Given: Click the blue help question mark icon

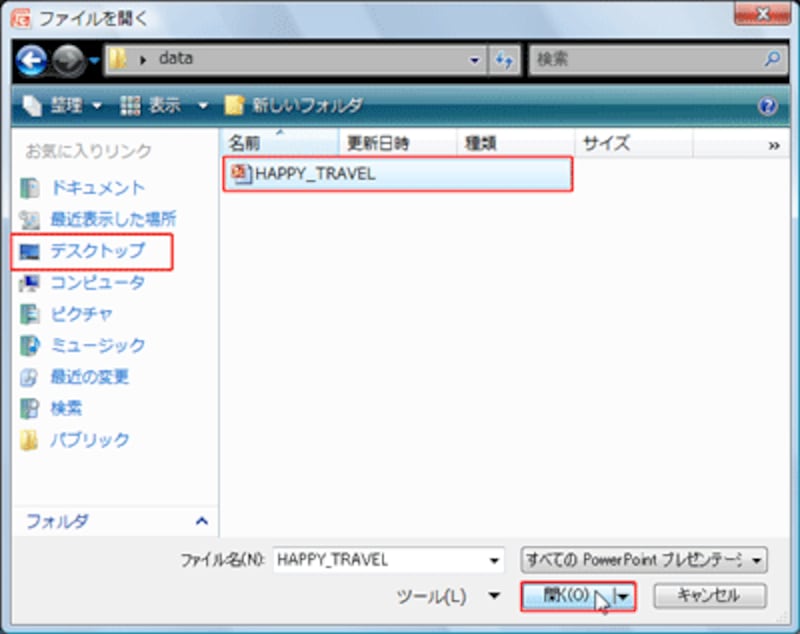Looking at the screenshot, I should pyautogui.click(x=768, y=106).
